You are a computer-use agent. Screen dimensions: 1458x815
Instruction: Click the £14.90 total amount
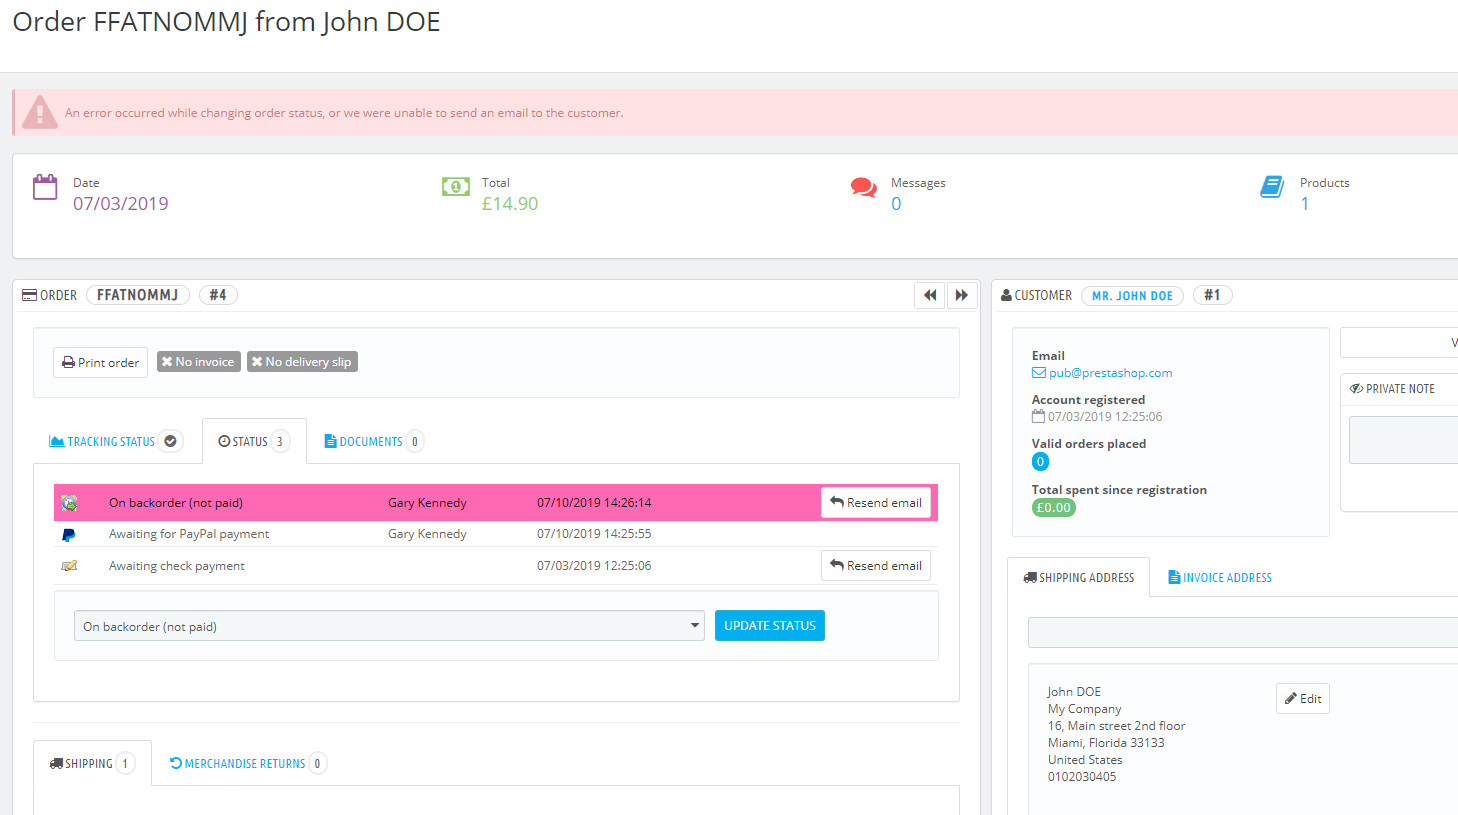tap(510, 204)
